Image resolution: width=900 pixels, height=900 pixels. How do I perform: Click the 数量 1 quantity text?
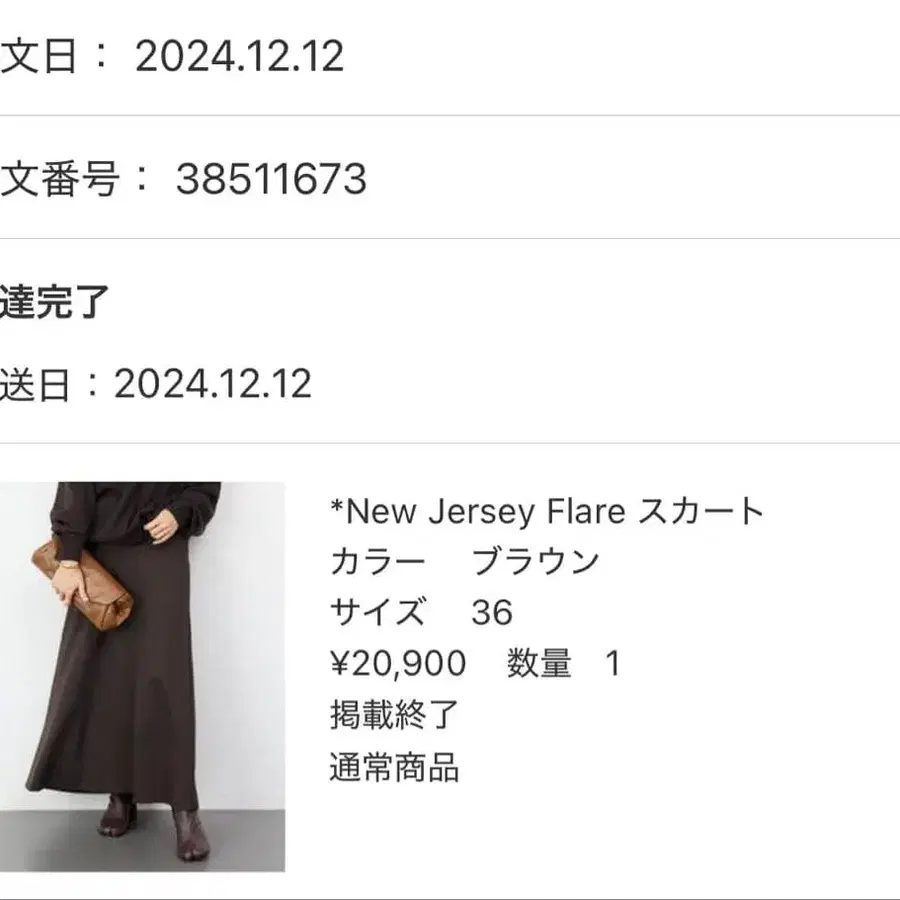(x=564, y=663)
